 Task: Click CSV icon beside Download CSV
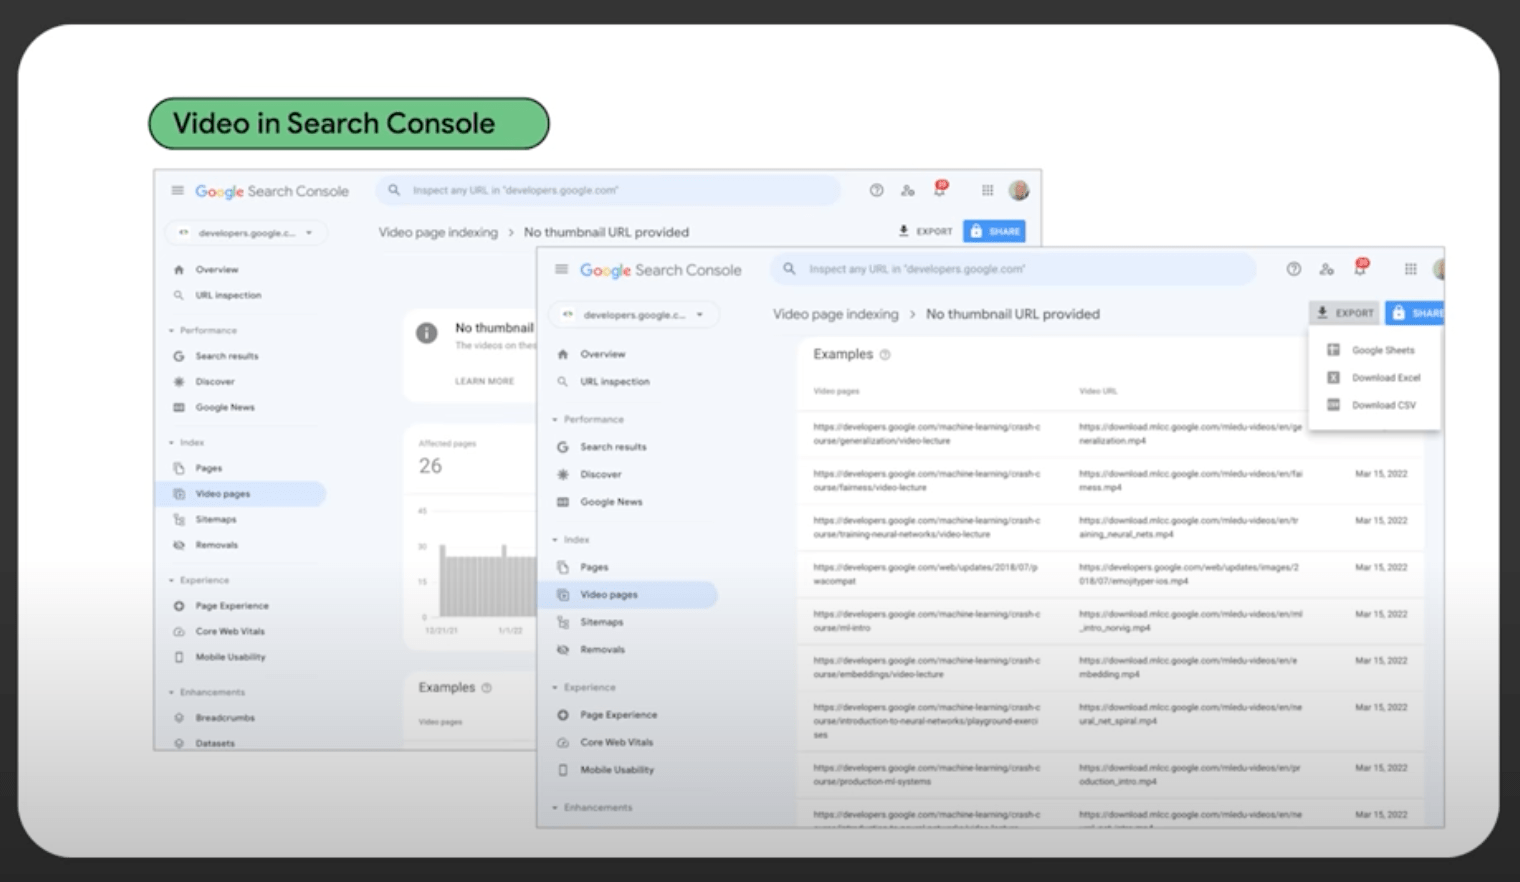coord(1333,405)
